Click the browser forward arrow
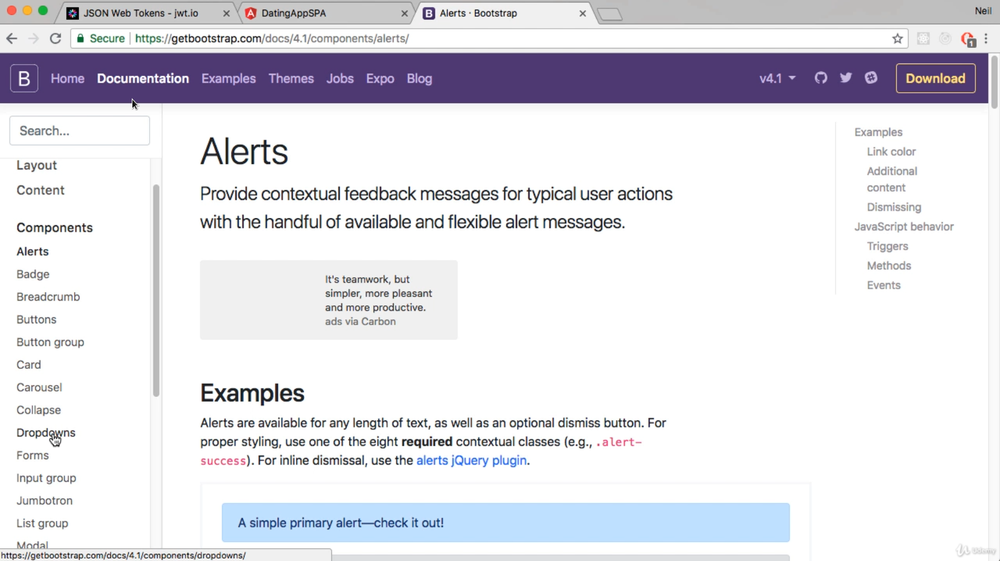Screen dimensions: 1000x561 click(x=33, y=38)
